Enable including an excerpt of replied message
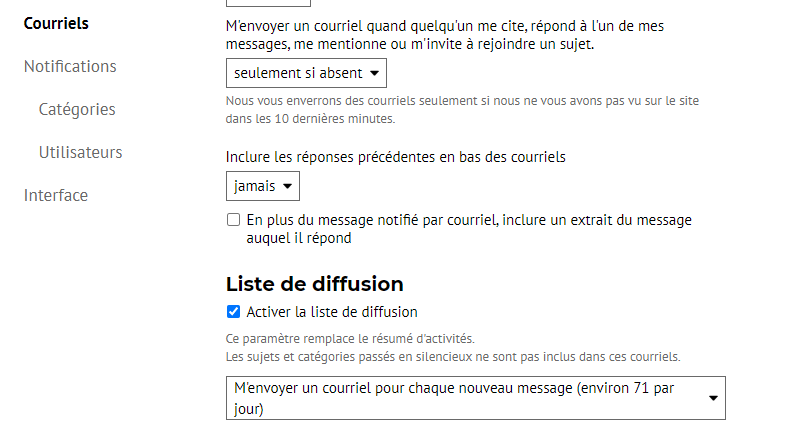This screenshot has height=436, width=798. pyautogui.click(x=233, y=220)
